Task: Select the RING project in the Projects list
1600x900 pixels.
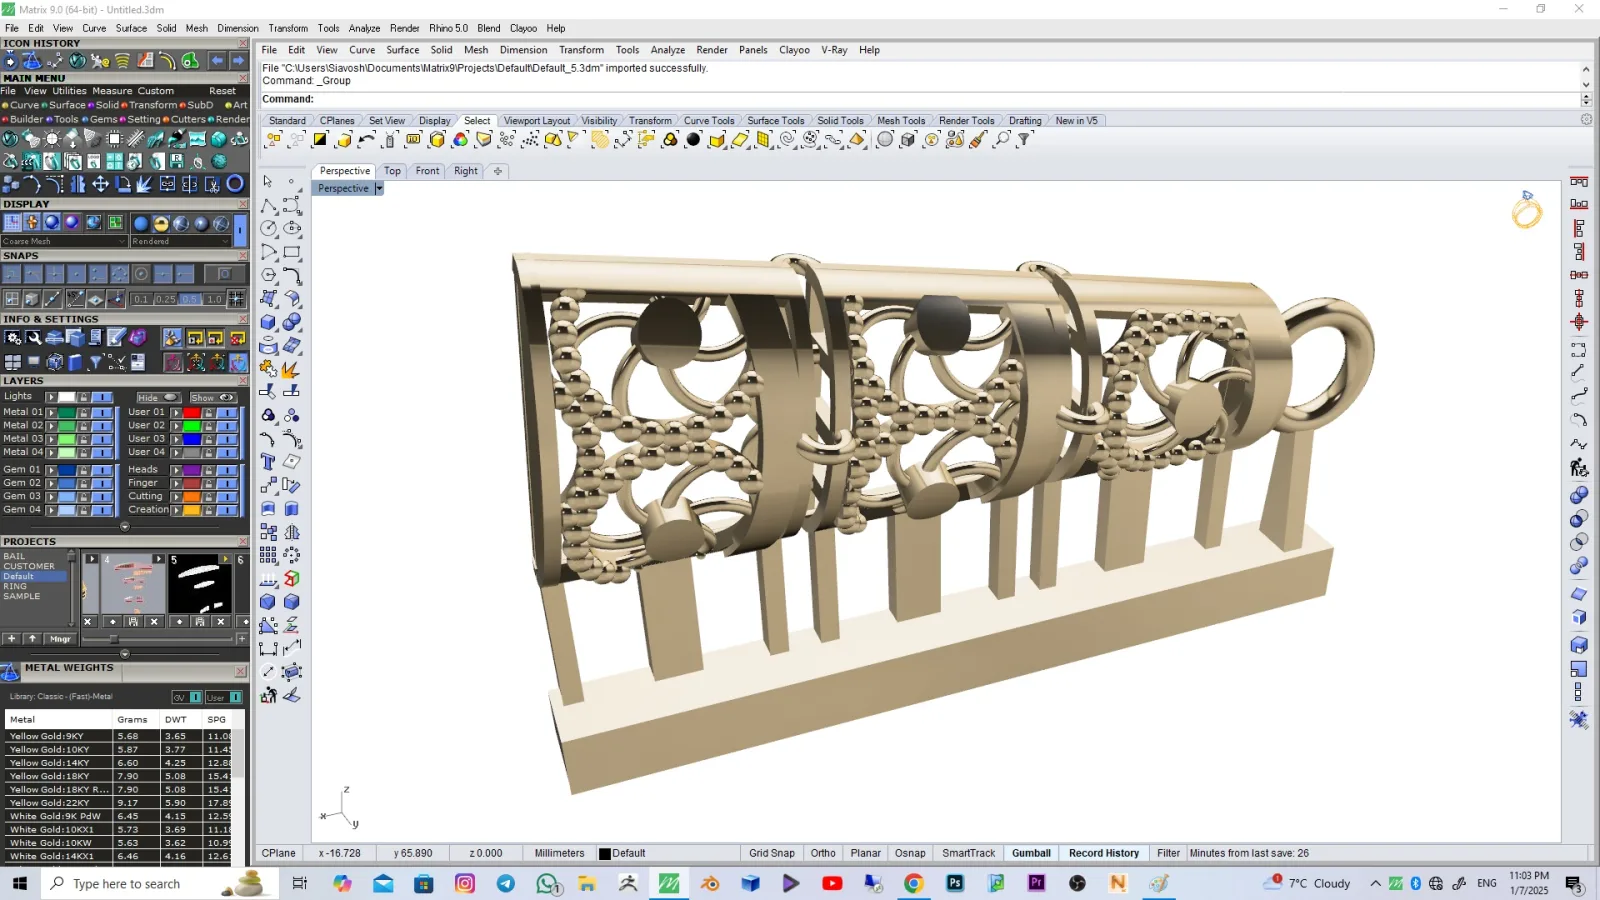Action: 16,587
